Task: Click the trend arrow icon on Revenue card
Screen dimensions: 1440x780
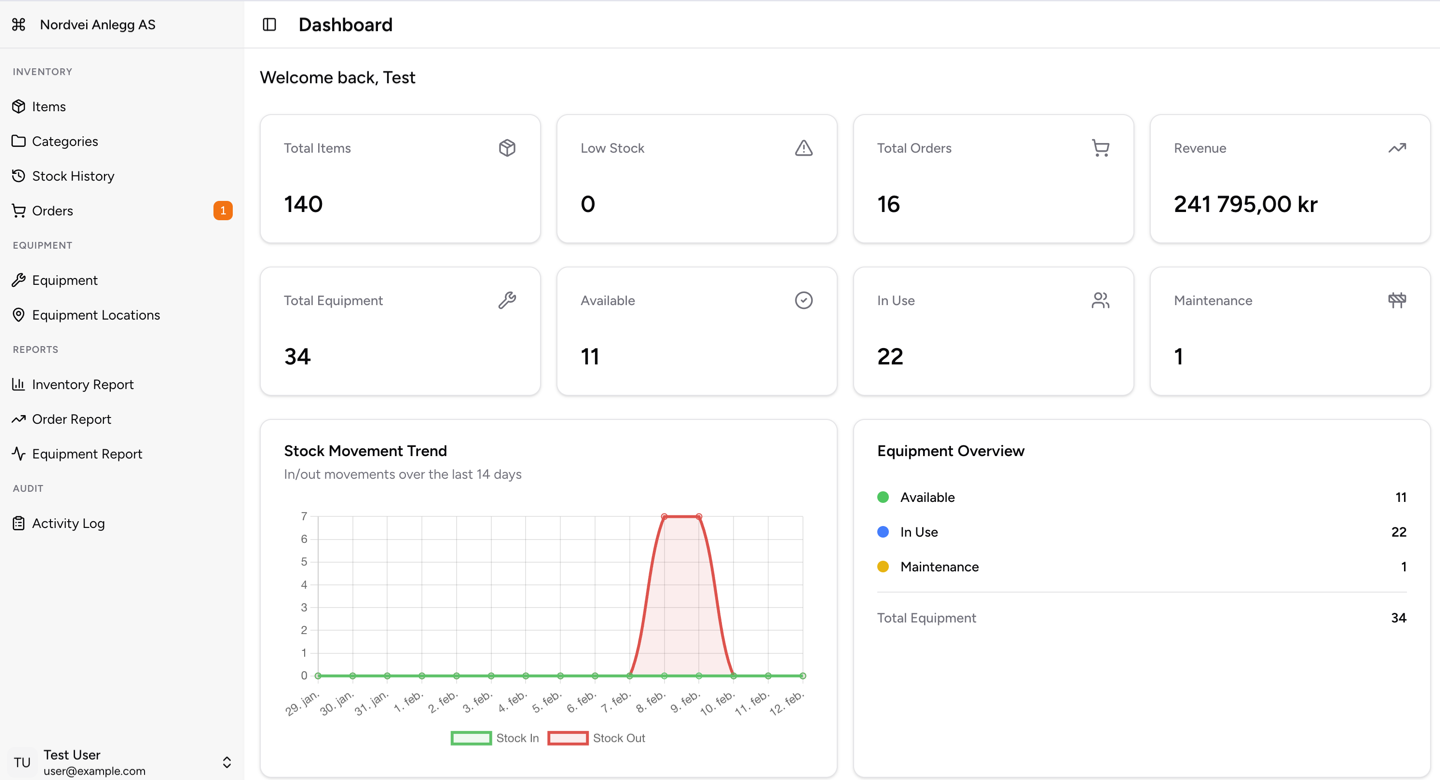Action: point(1397,147)
